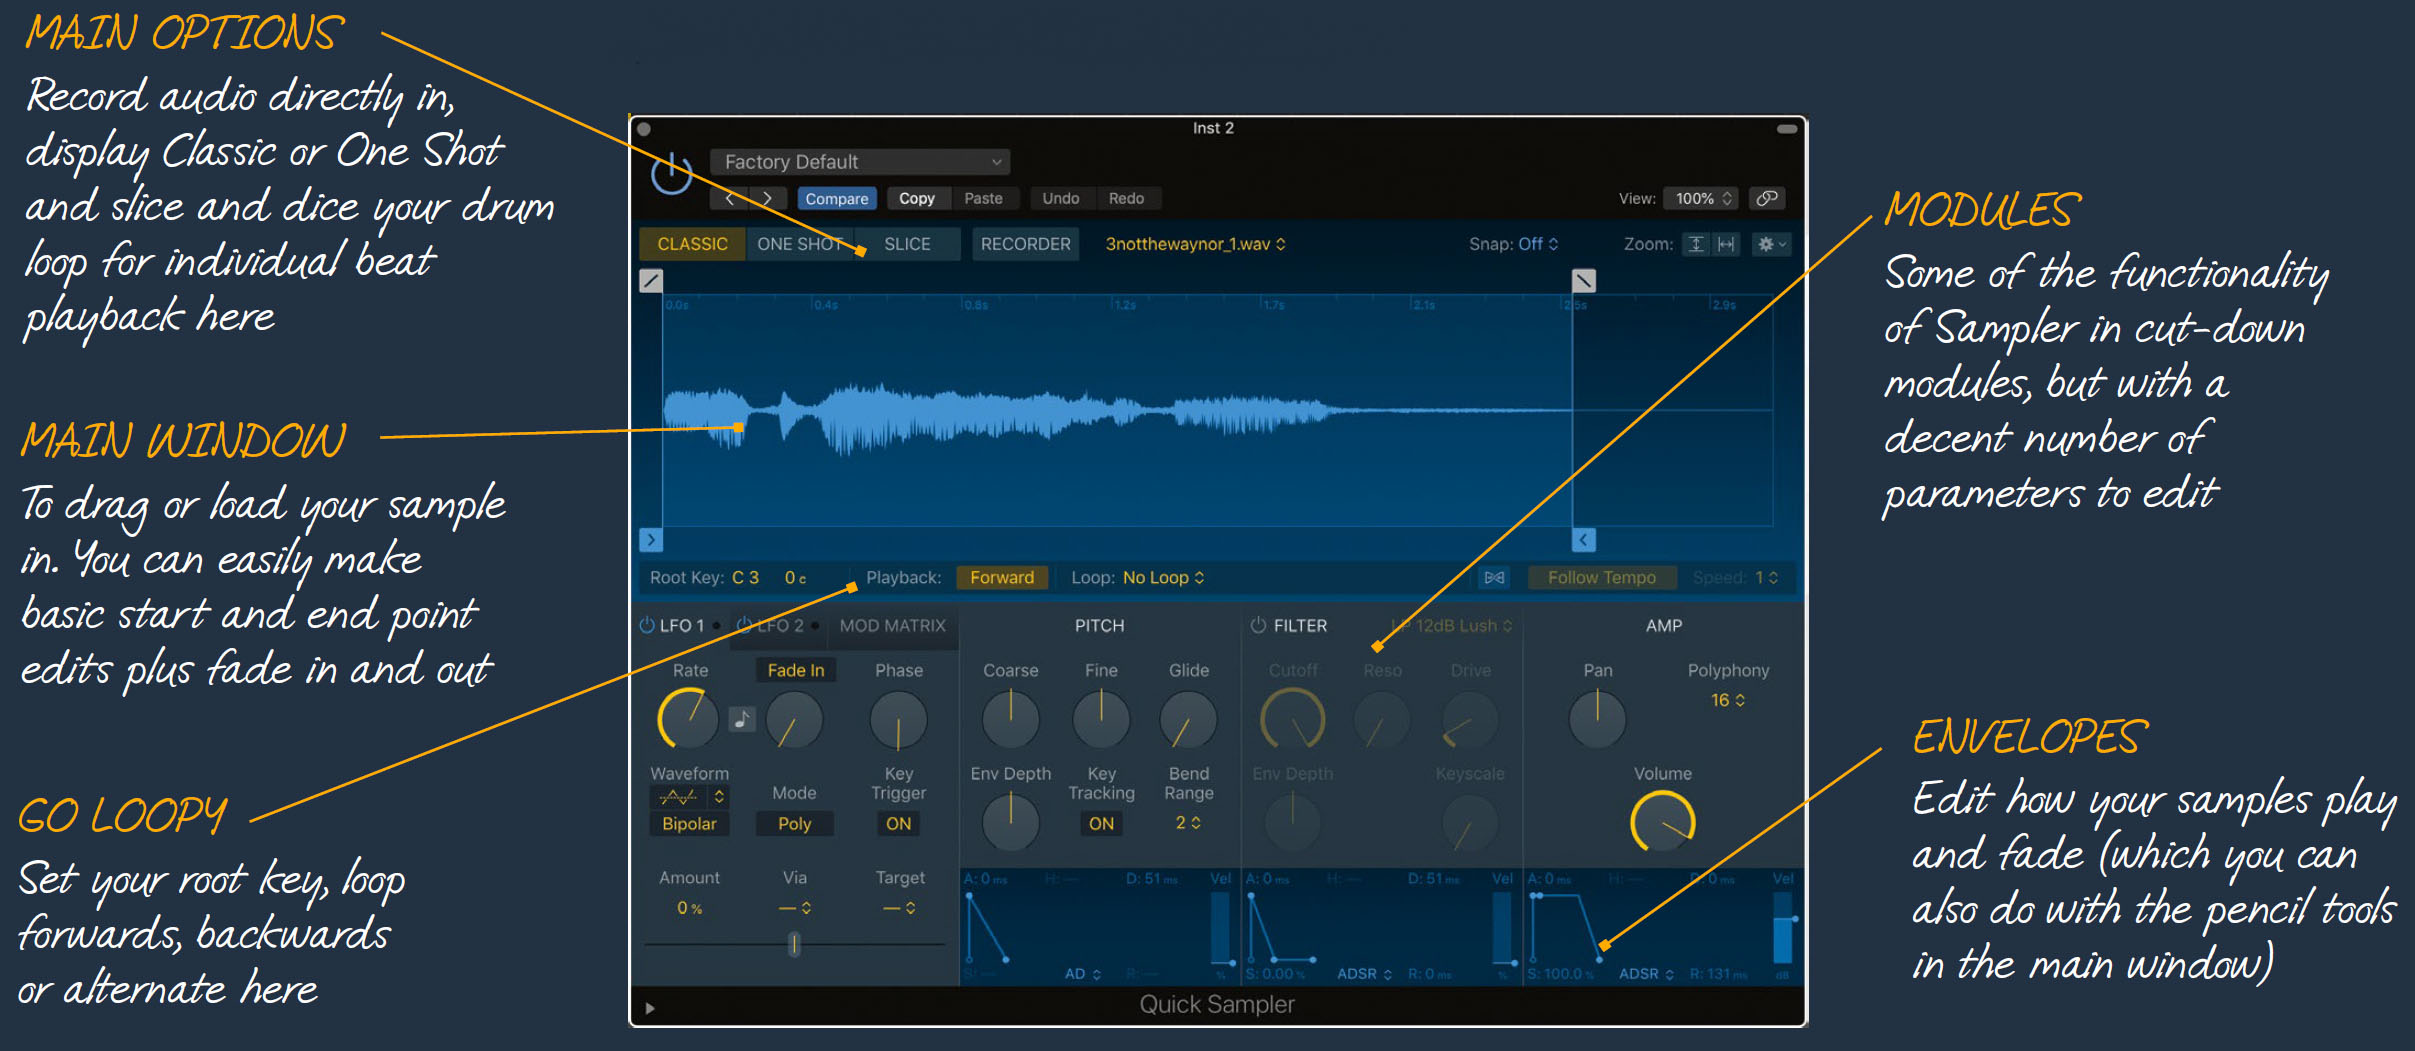Click the Undo button
The image size is (2415, 1051).
1060,198
